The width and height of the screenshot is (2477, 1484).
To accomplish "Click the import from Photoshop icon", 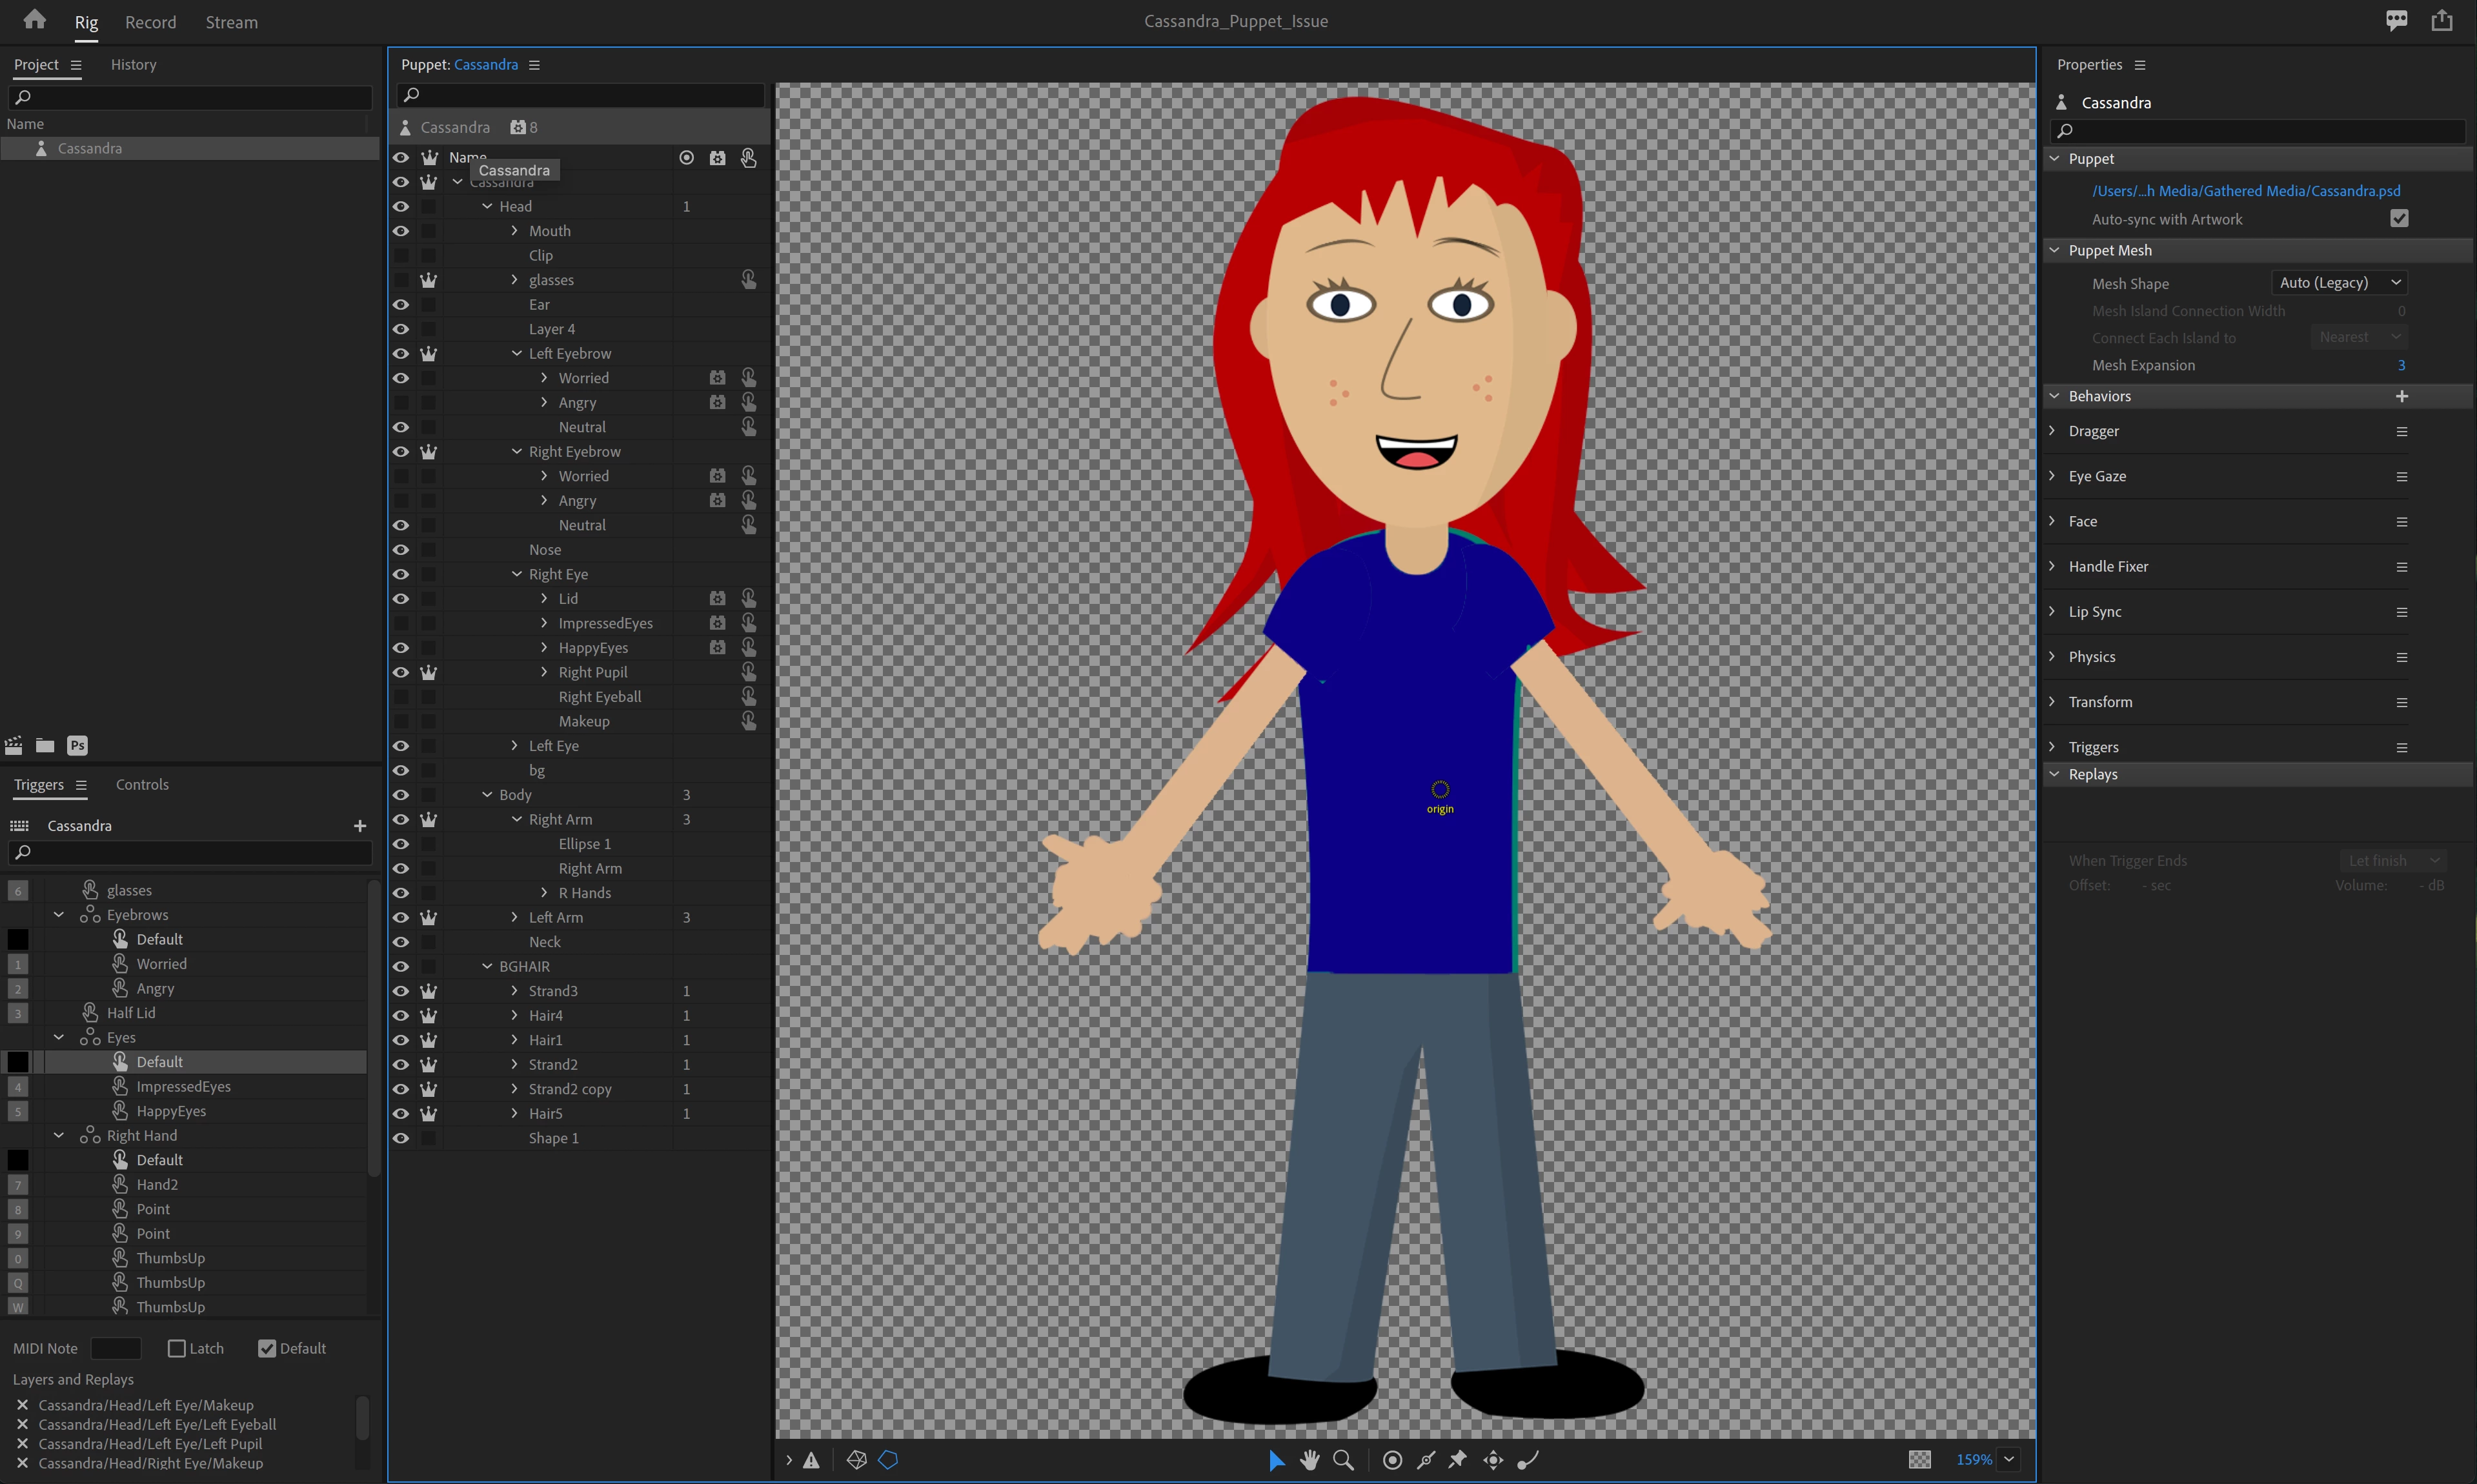I will pos(77,745).
